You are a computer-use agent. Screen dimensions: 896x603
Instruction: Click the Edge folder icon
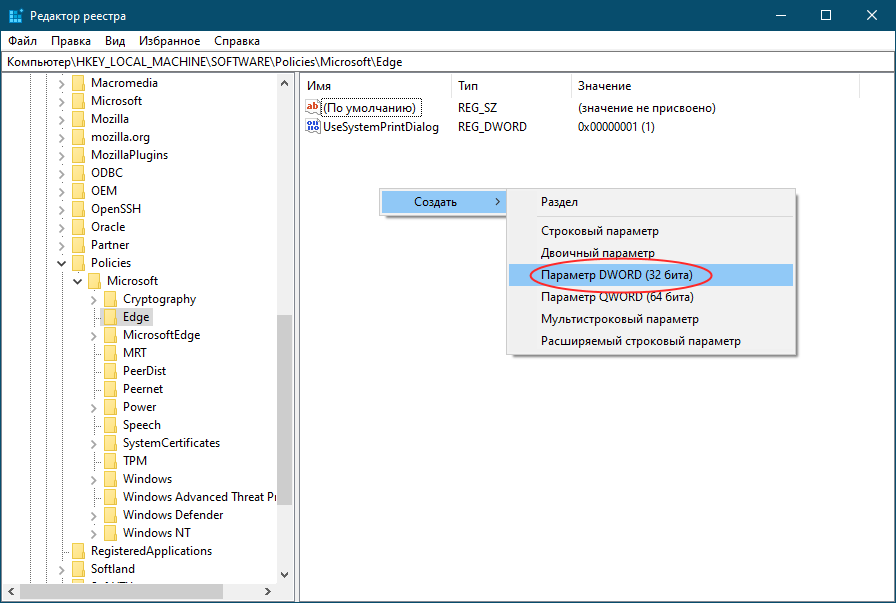[x=111, y=317]
